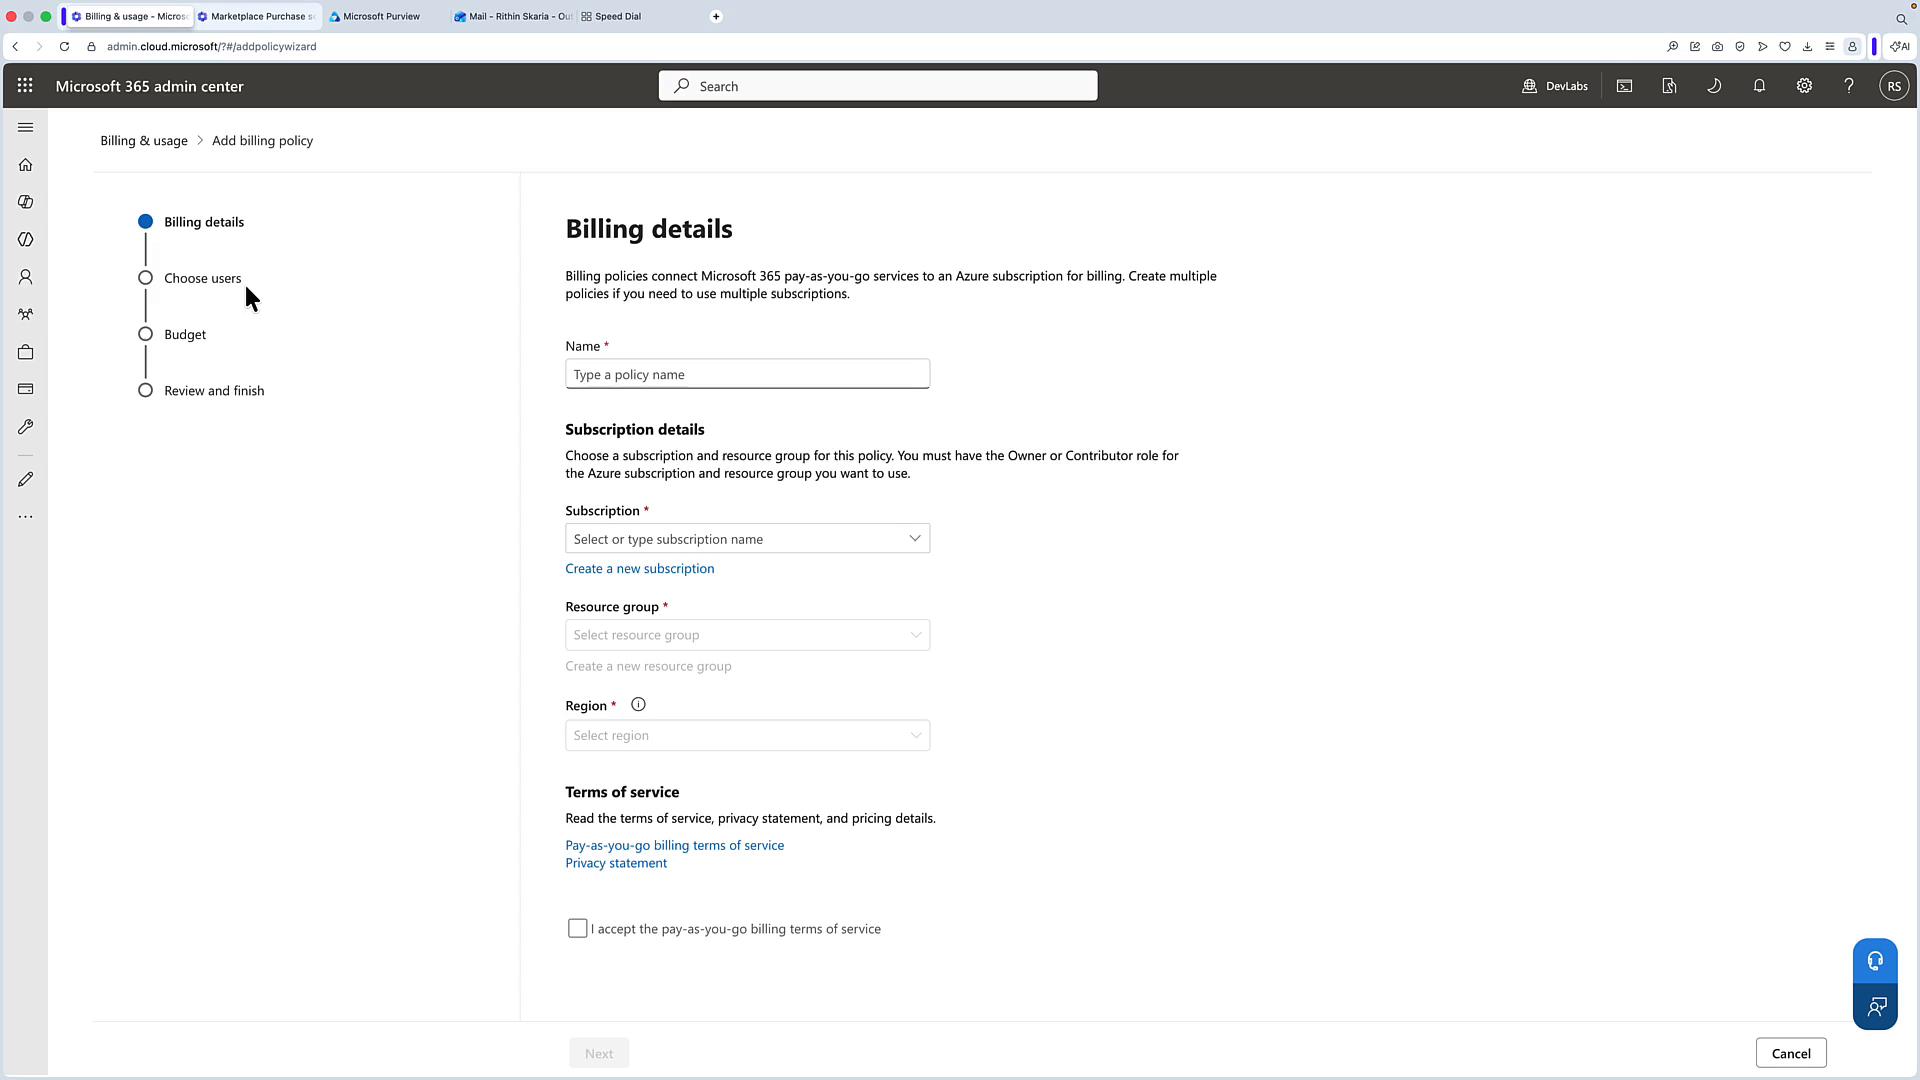The width and height of the screenshot is (1920, 1080).
Task: Open the Resource group dropdown
Action: [x=747, y=635]
